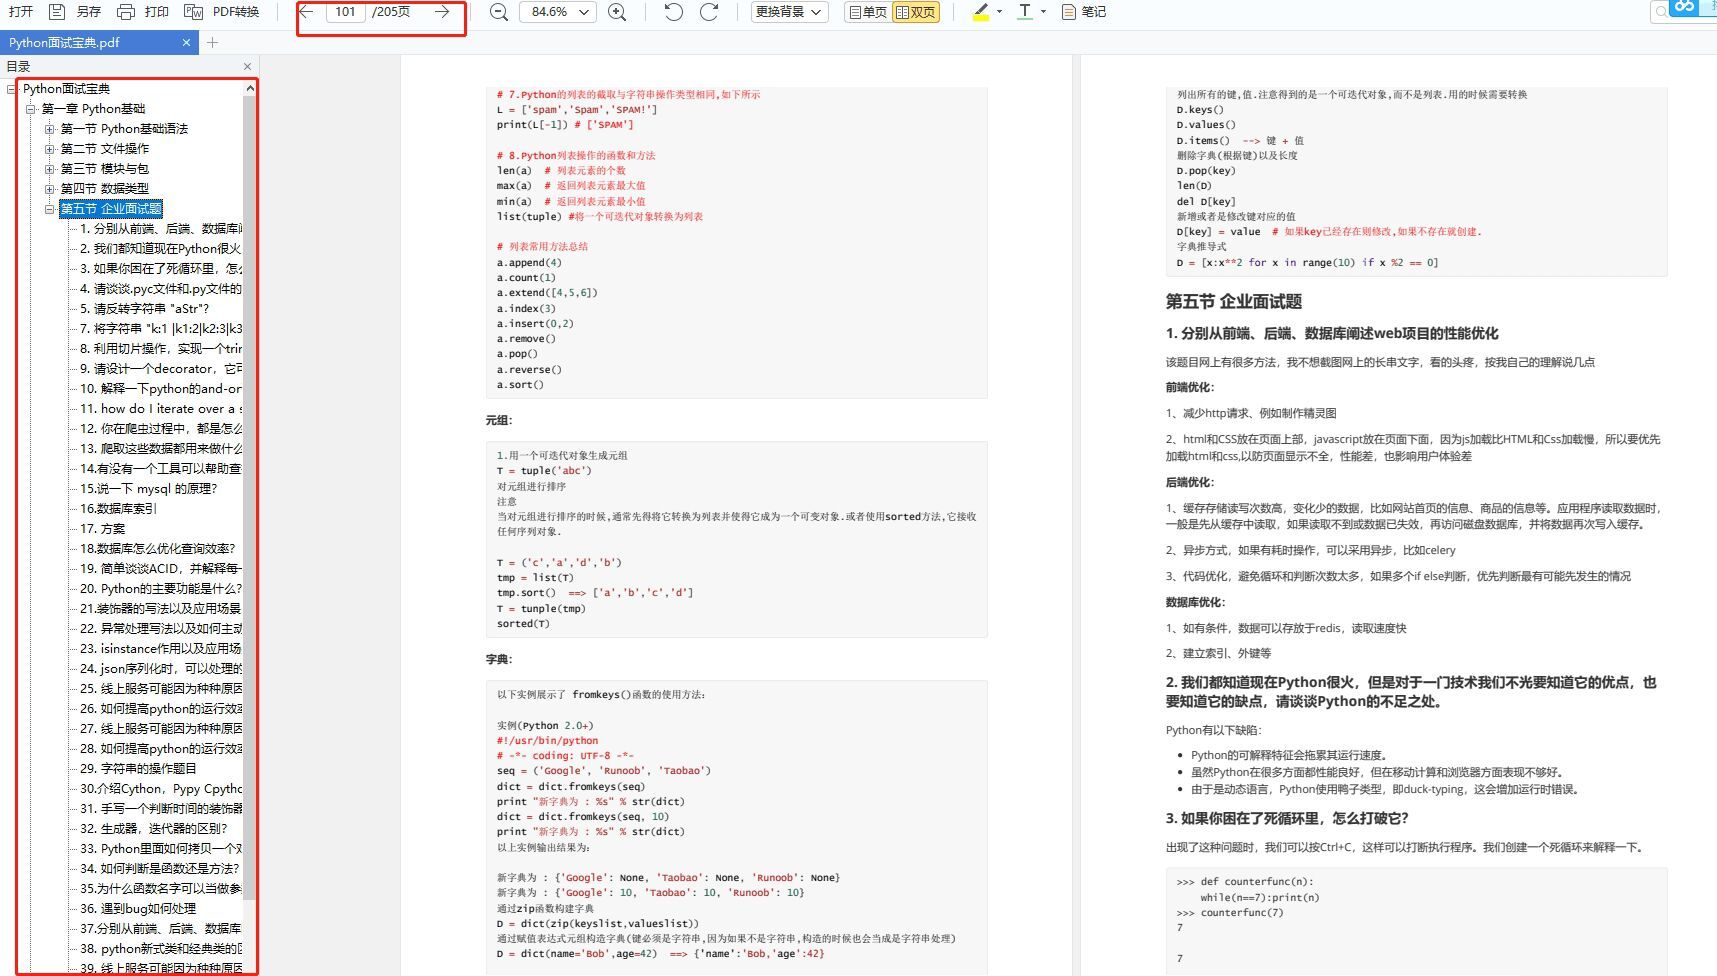Click the search magnifier icon at top right

1661,12
